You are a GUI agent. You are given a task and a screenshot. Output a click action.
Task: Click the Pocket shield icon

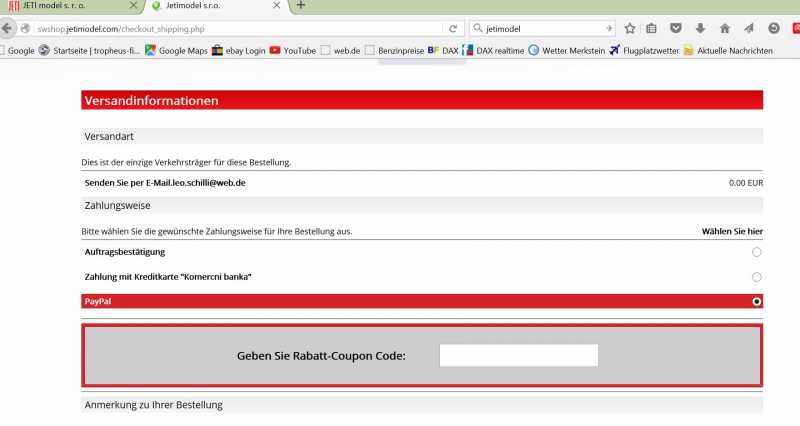[676, 29]
